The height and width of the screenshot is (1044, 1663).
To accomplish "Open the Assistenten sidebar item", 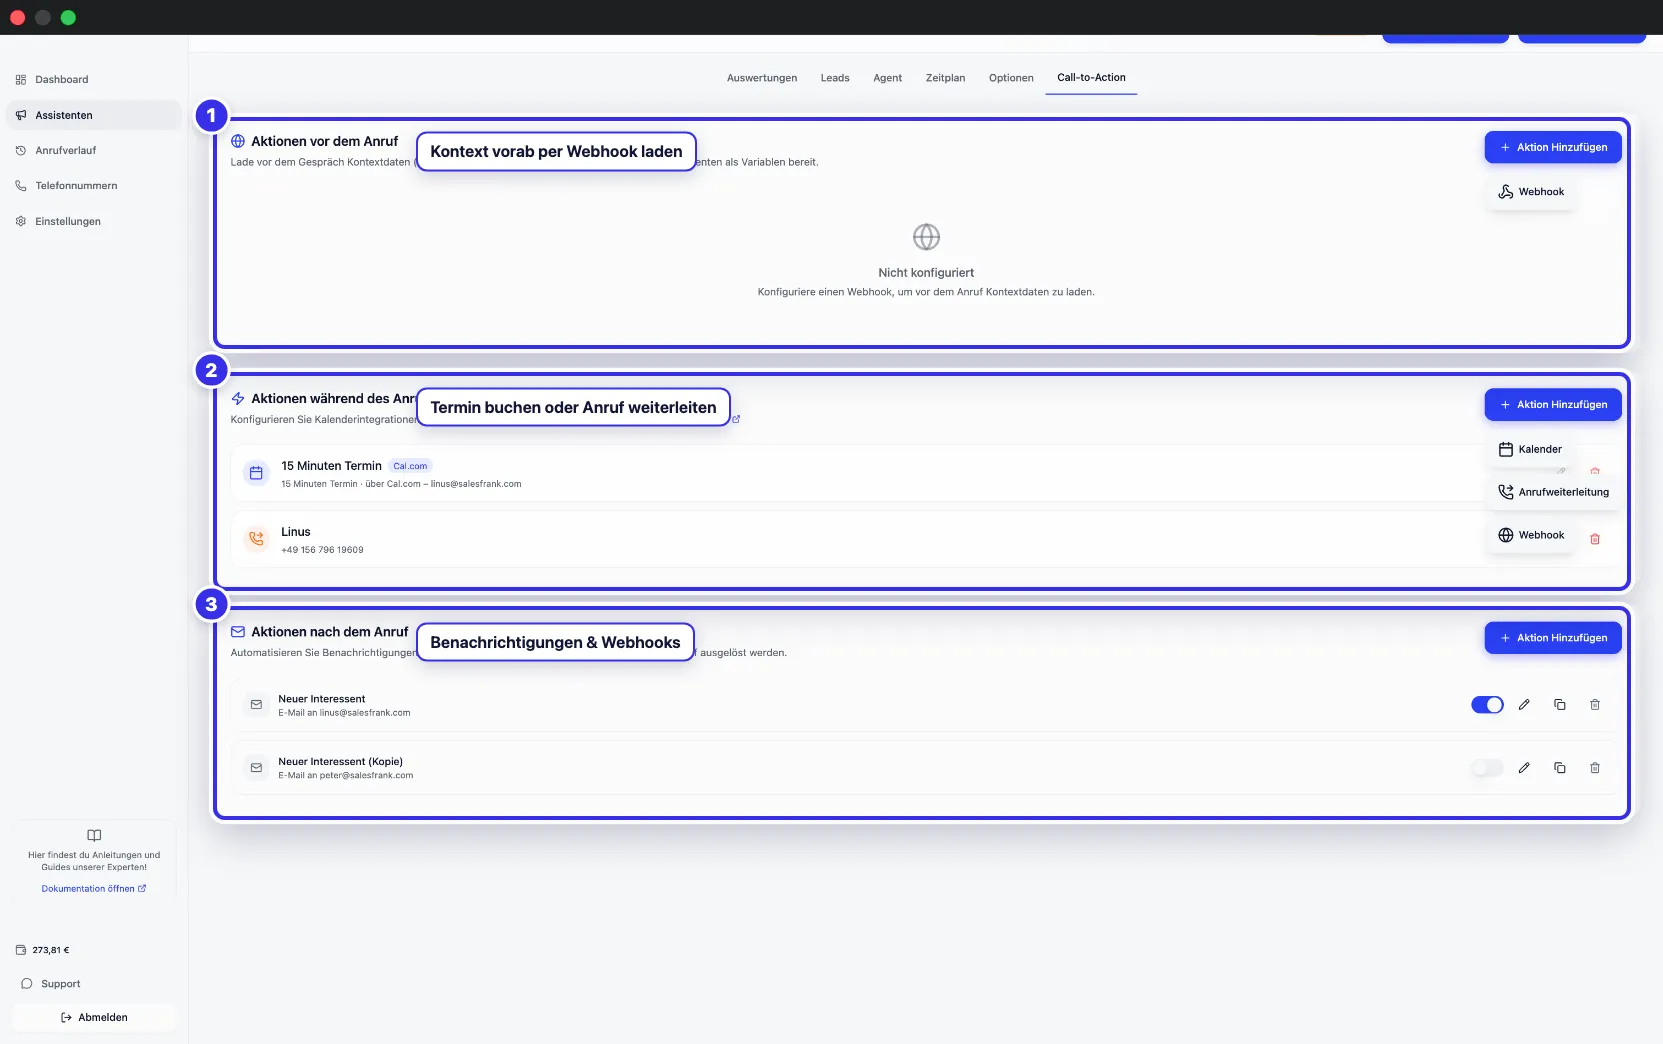I will [x=93, y=115].
